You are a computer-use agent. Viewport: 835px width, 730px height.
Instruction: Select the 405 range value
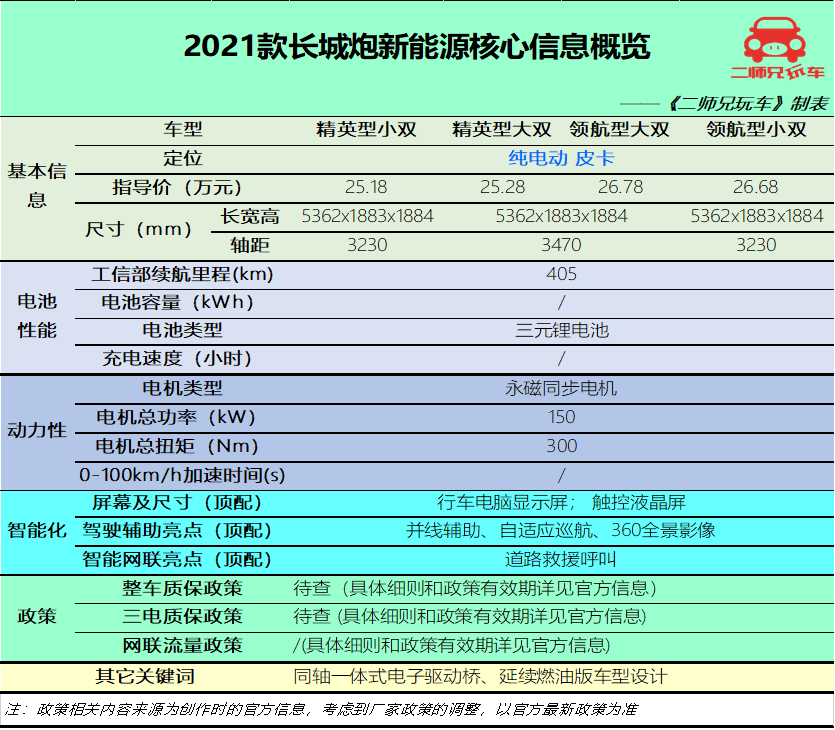point(561,274)
